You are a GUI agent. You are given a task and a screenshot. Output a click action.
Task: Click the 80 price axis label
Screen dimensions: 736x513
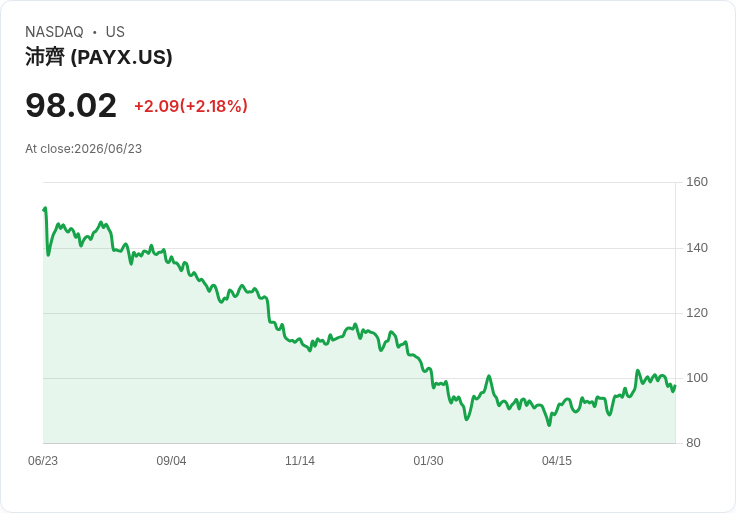(693, 443)
